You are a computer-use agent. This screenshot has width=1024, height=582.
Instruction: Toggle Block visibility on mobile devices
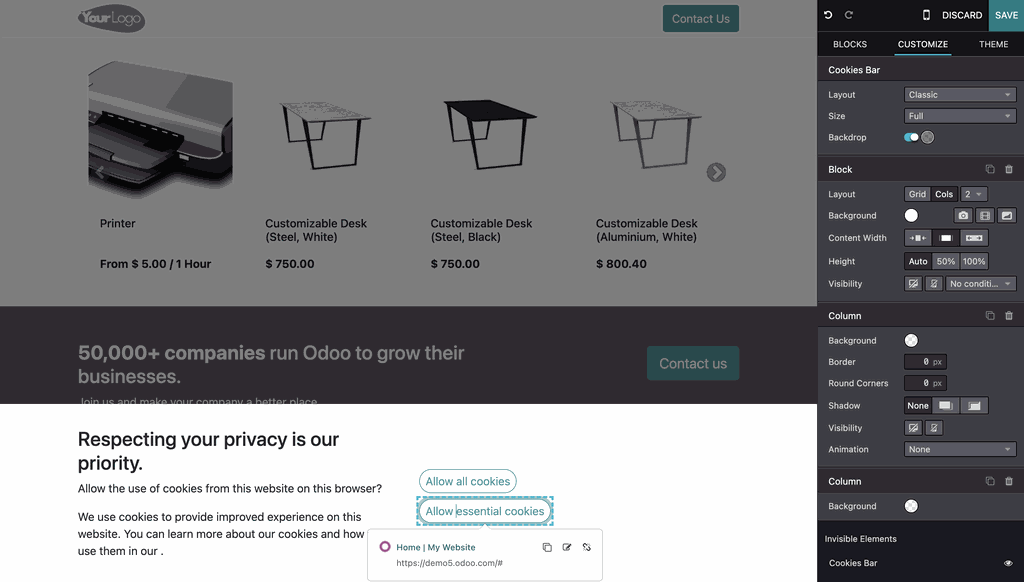[x=933, y=283]
